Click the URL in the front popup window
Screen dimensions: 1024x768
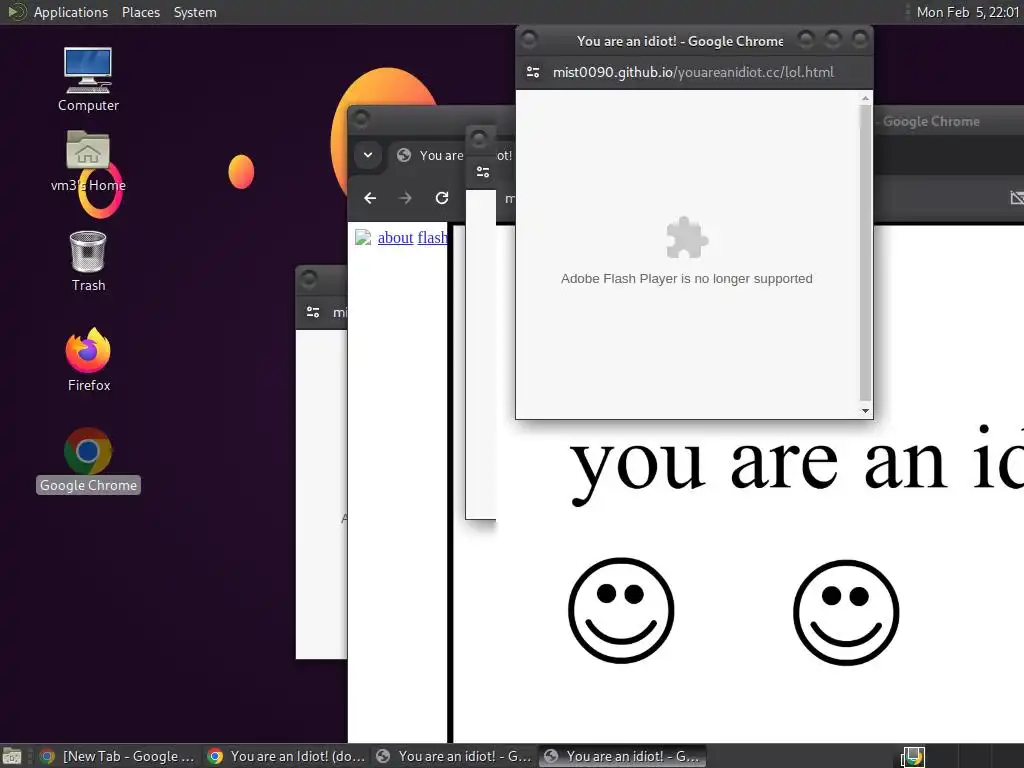point(693,72)
